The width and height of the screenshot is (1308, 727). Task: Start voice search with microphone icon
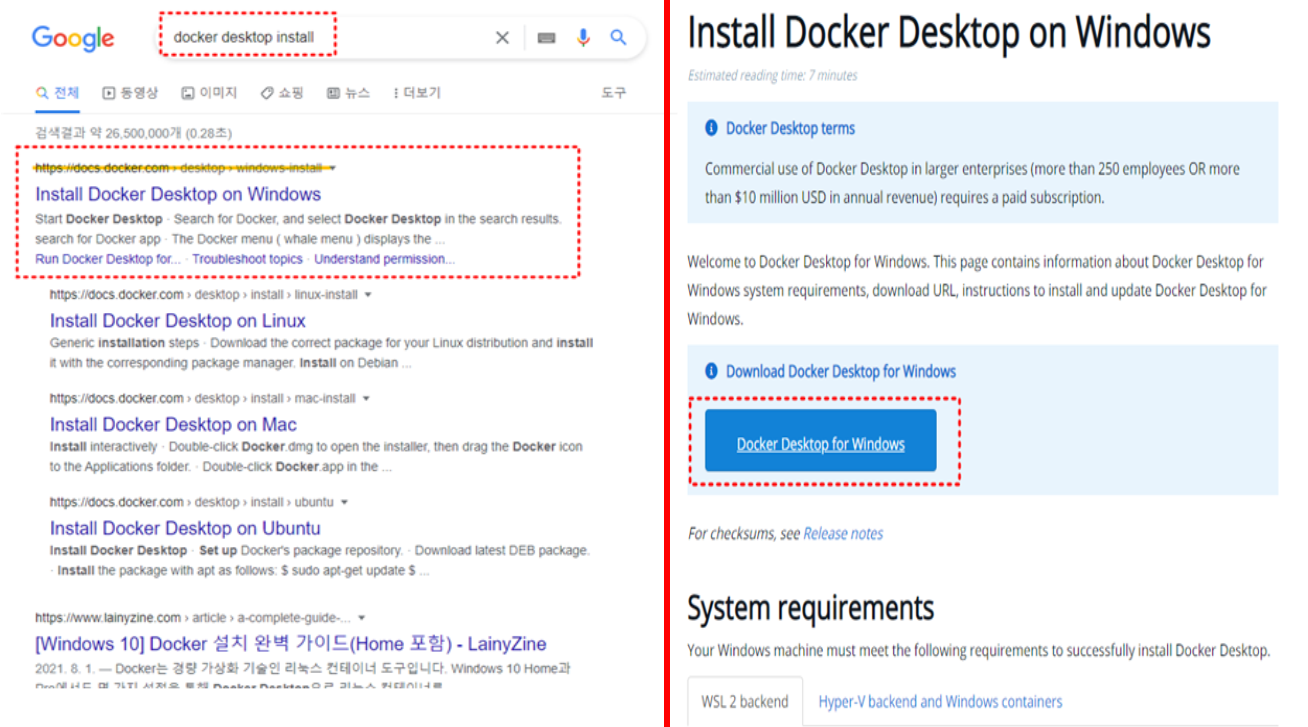pos(583,38)
